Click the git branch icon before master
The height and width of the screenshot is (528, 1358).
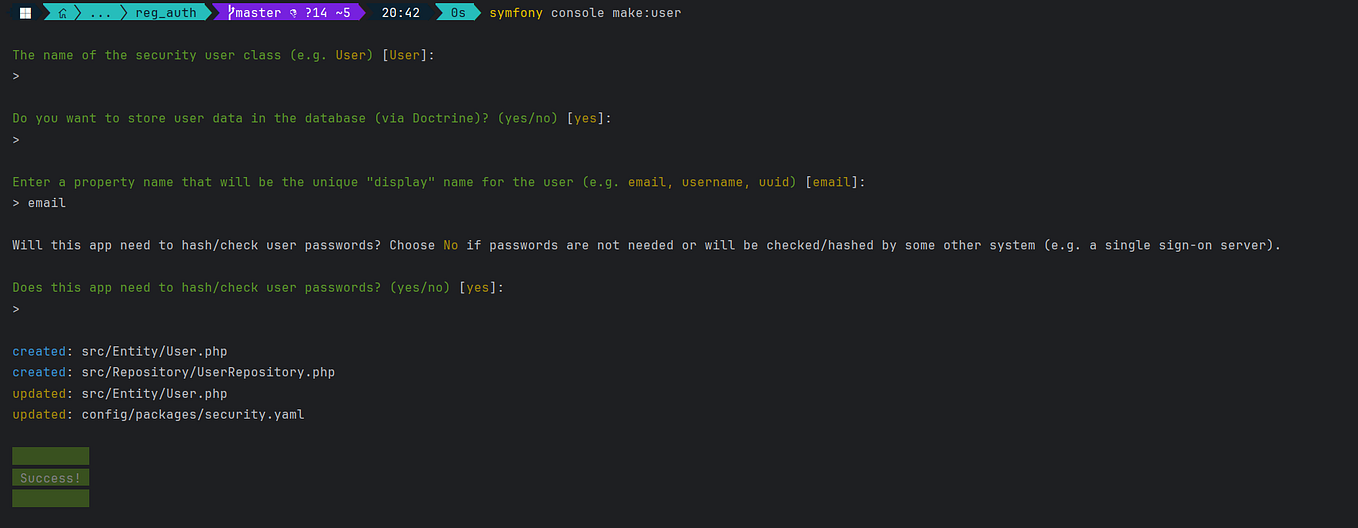coord(230,13)
